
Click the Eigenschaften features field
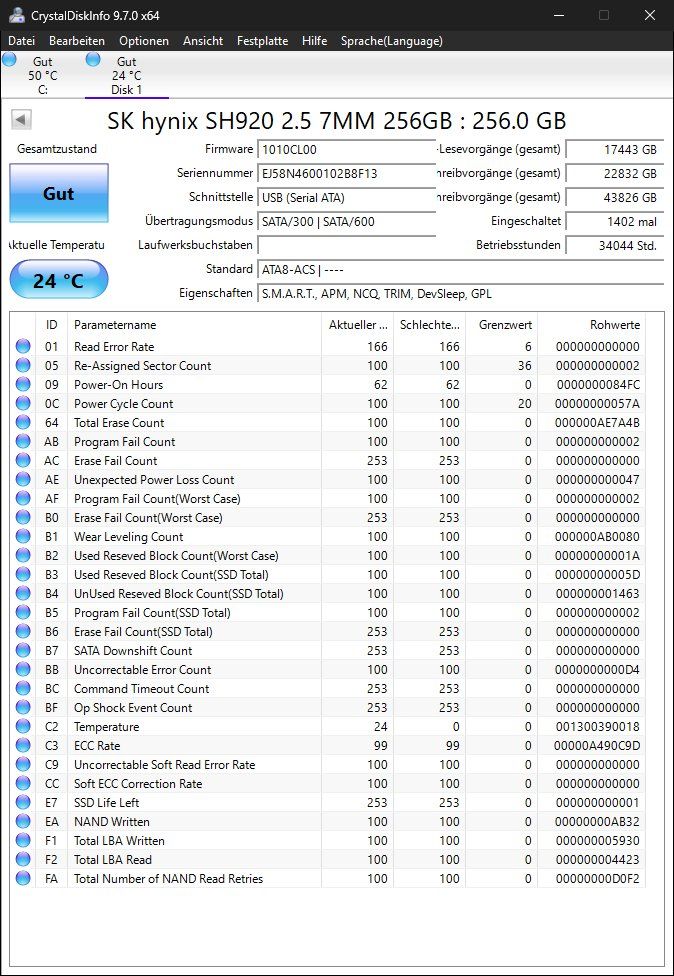[x=461, y=293]
